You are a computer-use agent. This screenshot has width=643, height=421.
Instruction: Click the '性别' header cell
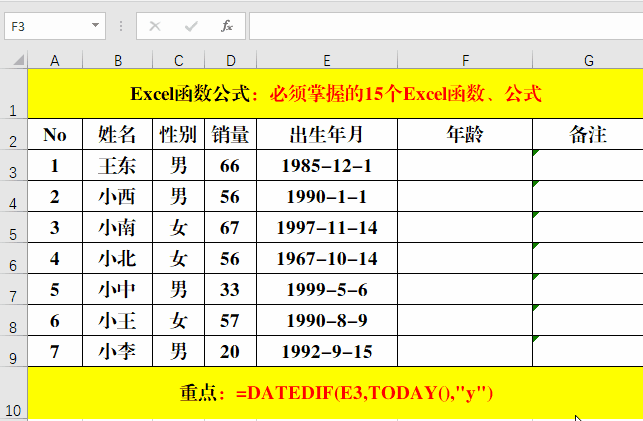[178, 134]
